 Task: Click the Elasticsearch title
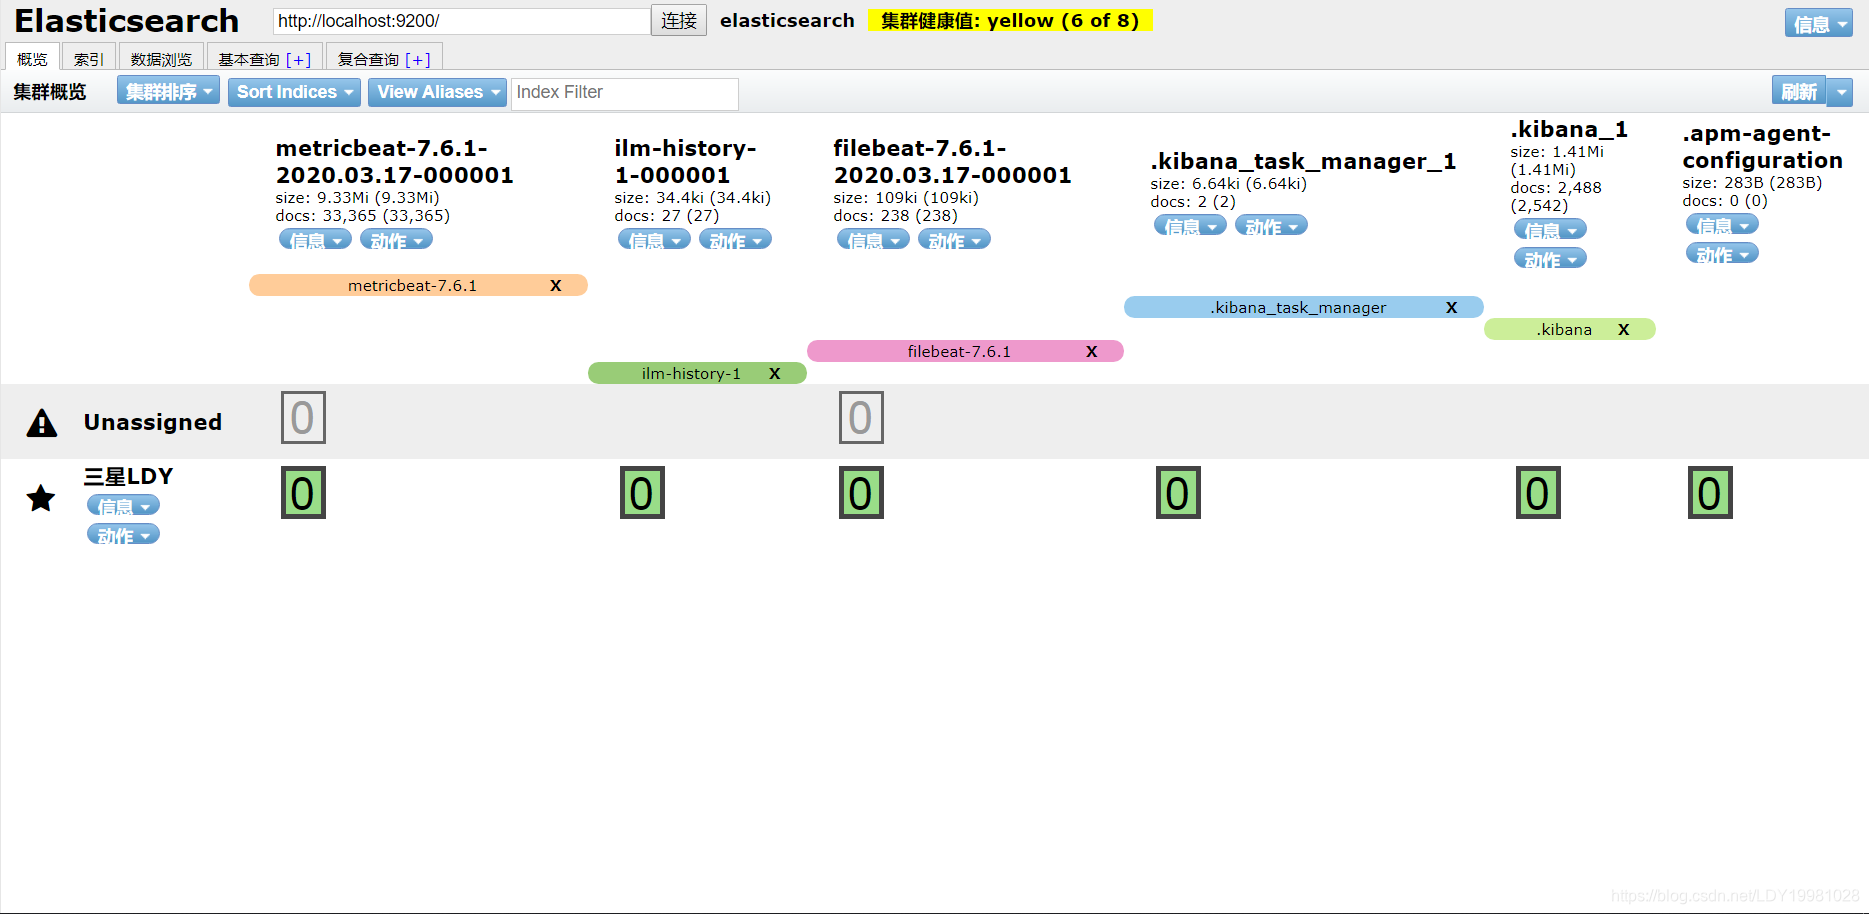pos(127,21)
